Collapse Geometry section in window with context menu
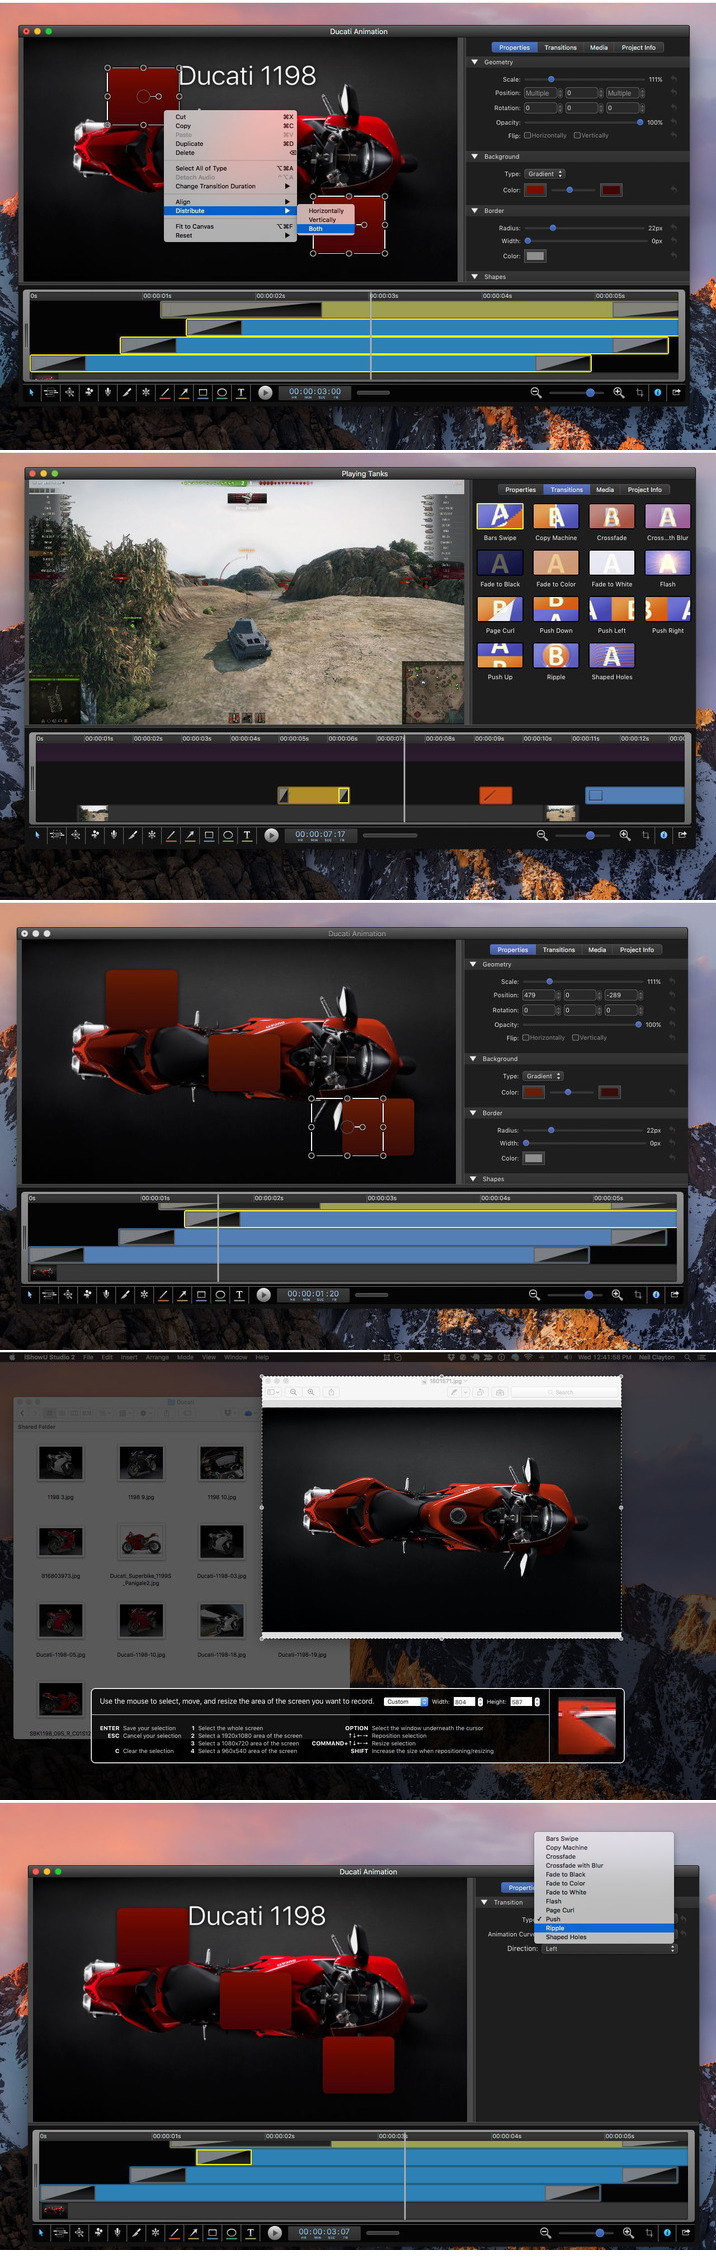Image resolution: width=716 pixels, height=2260 pixels. point(475,62)
